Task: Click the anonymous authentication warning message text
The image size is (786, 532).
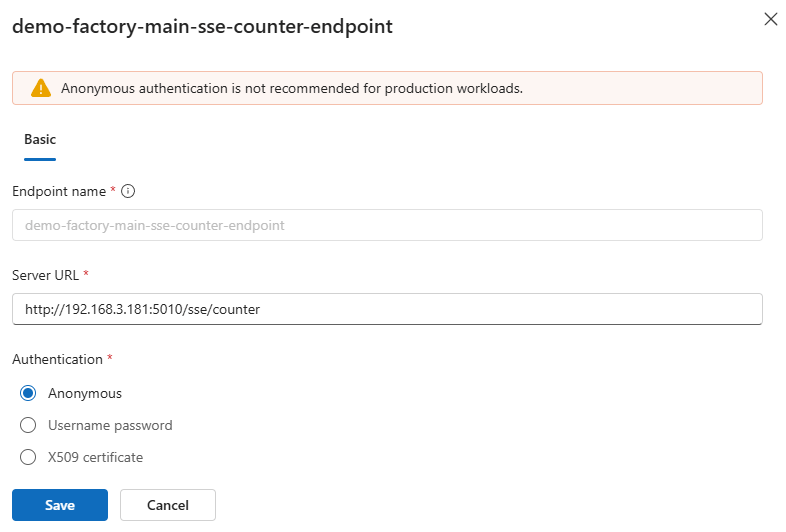Action: point(292,88)
